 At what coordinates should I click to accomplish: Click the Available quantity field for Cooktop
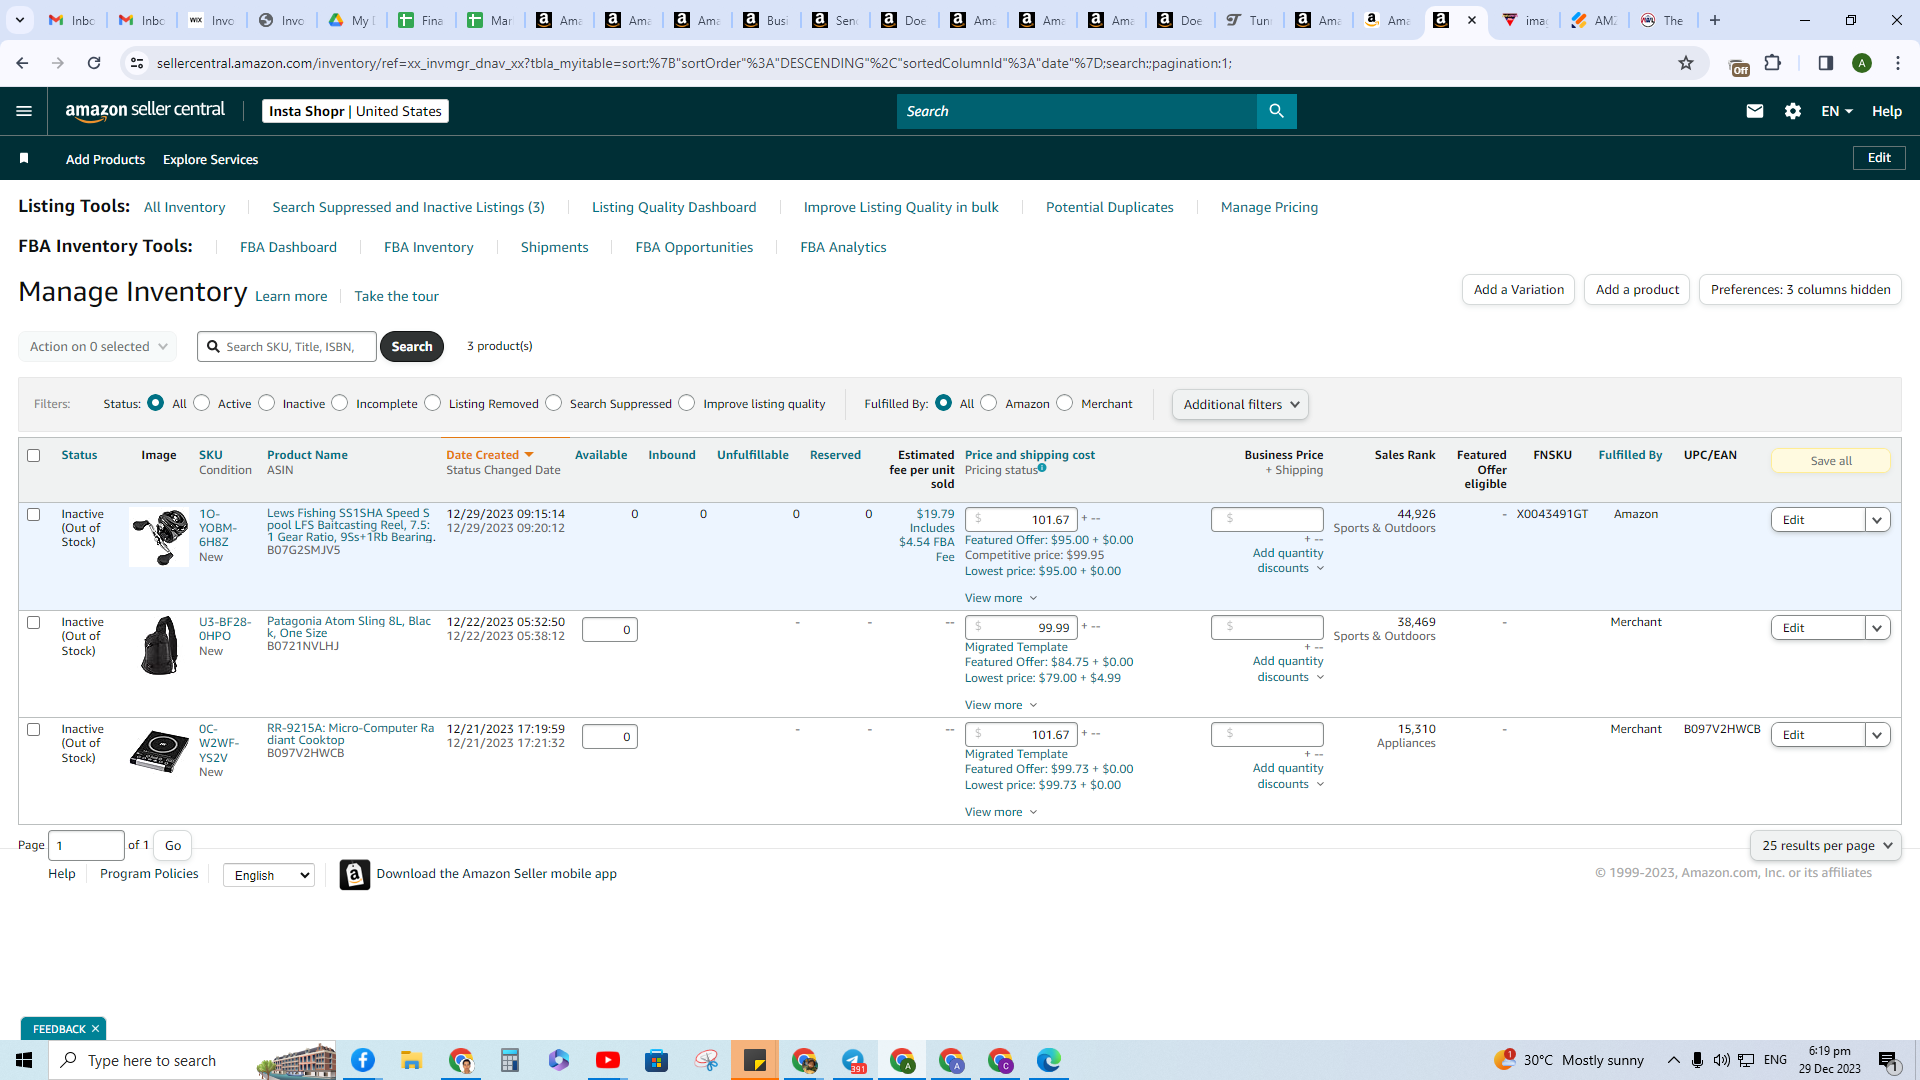[609, 737]
